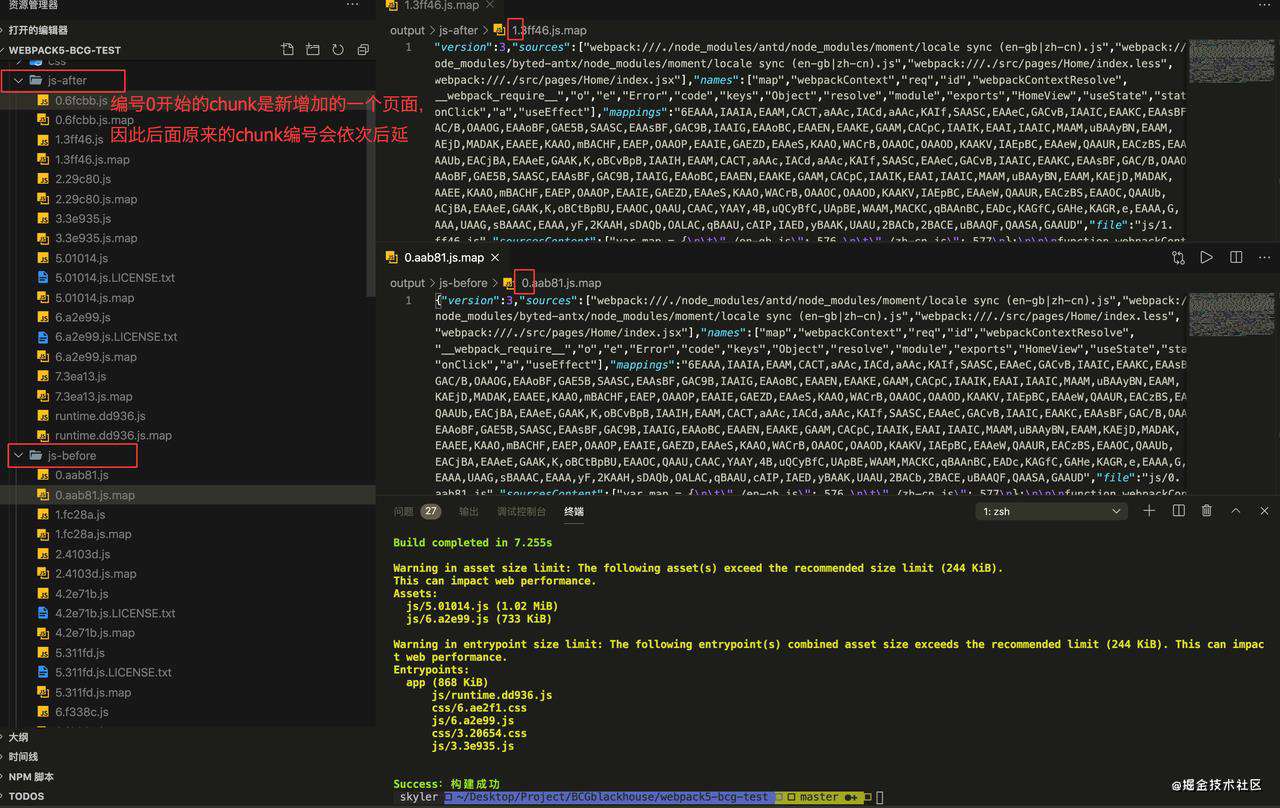Open file 2.4103d.js.map in explorer
Screen dimensions: 1280x808
click(x=96, y=574)
